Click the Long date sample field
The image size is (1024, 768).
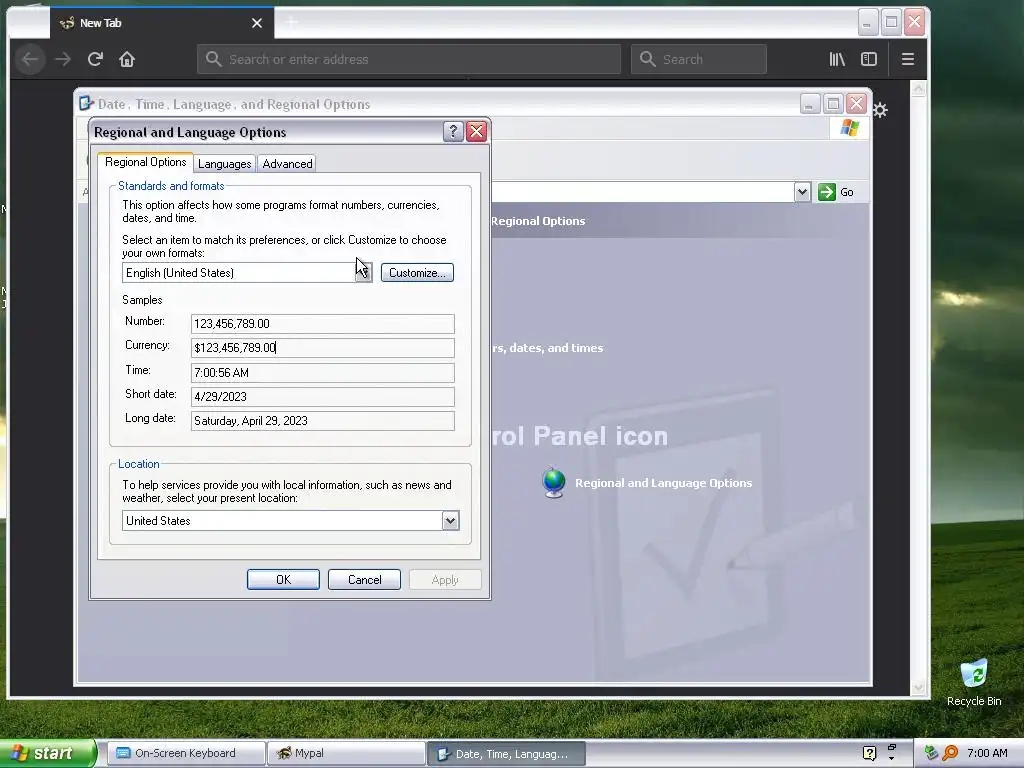(x=323, y=421)
